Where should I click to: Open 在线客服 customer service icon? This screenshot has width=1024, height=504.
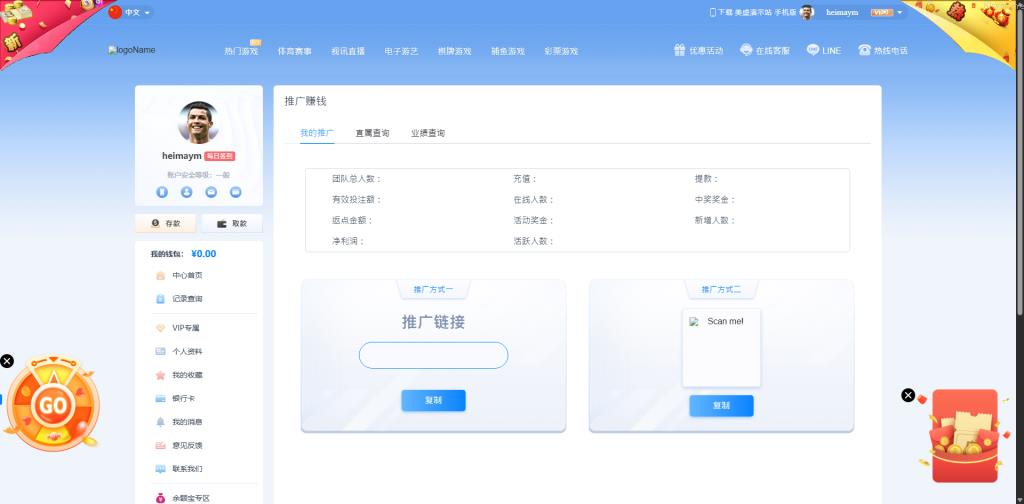746,50
